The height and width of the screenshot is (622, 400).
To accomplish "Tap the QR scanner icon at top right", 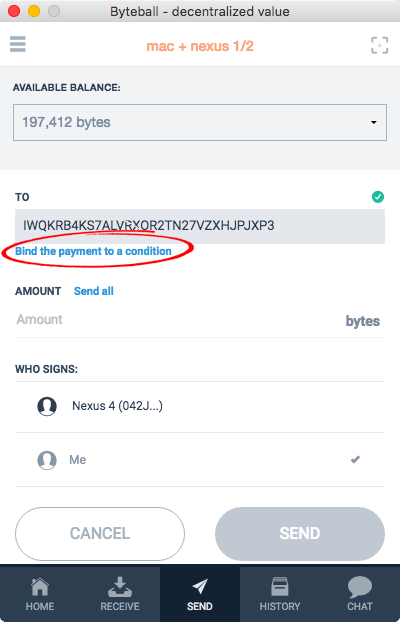I will [x=379, y=46].
